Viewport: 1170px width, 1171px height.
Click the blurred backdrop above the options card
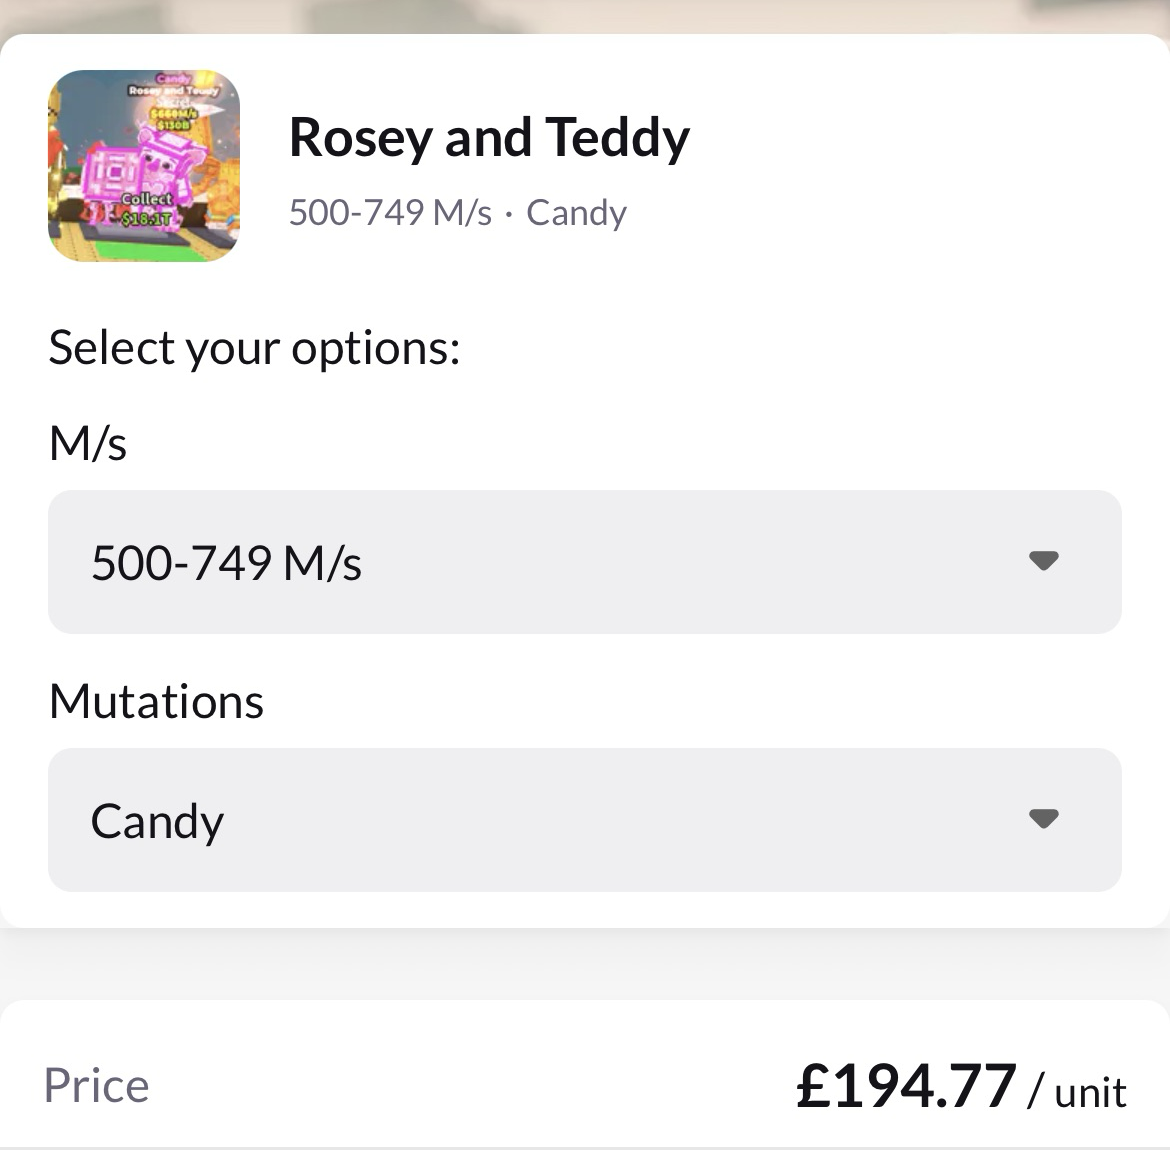tap(585, 15)
